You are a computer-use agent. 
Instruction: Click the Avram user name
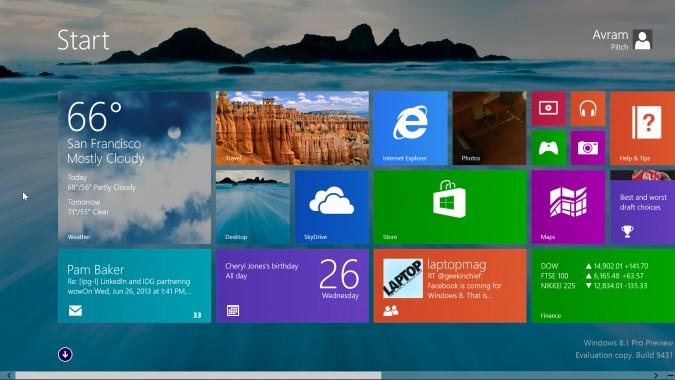pyautogui.click(x=610, y=35)
